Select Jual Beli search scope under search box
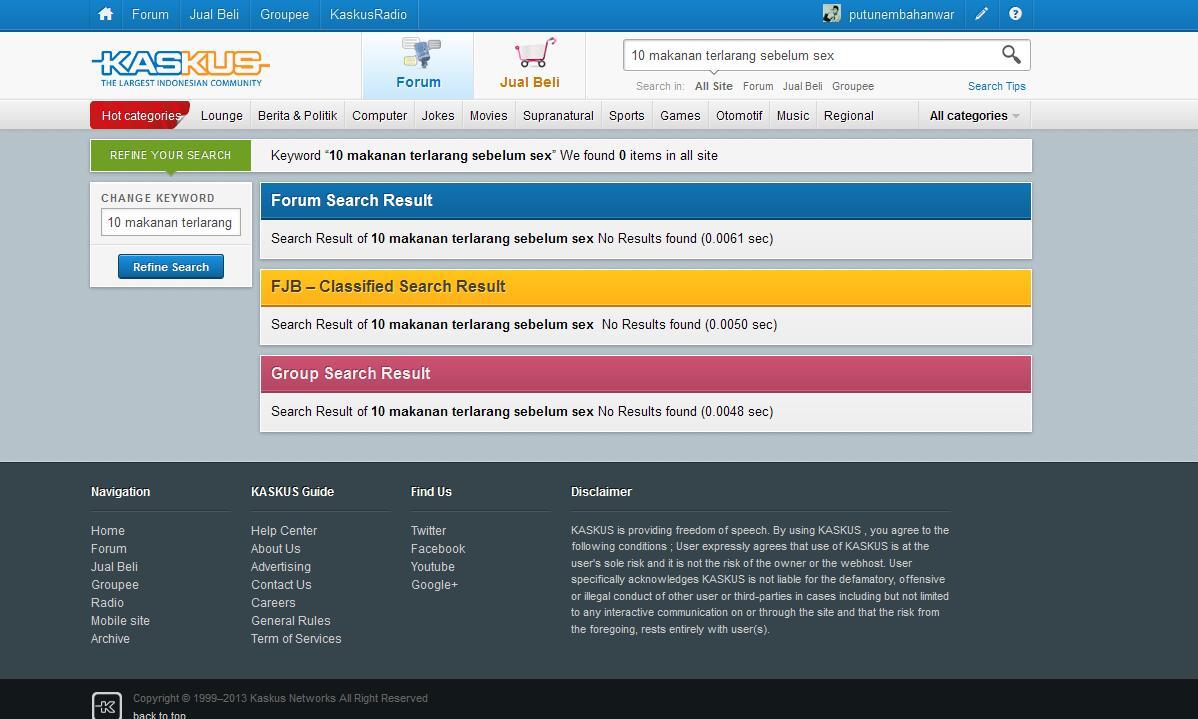The height and width of the screenshot is (719, 1198). pyautogui.click(x=802, y=86)
